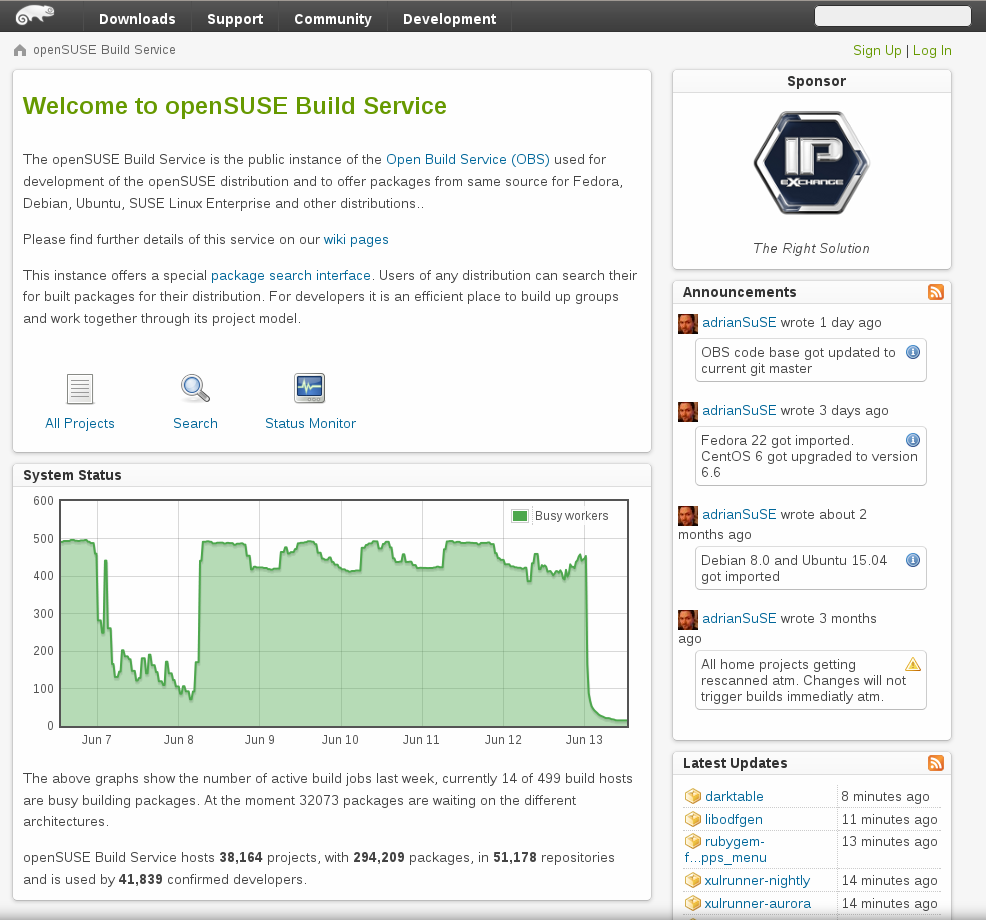
Task: Click 'Debian 8.0 and Ubuntu 15.04' announcement text
Action: (794, 568)
